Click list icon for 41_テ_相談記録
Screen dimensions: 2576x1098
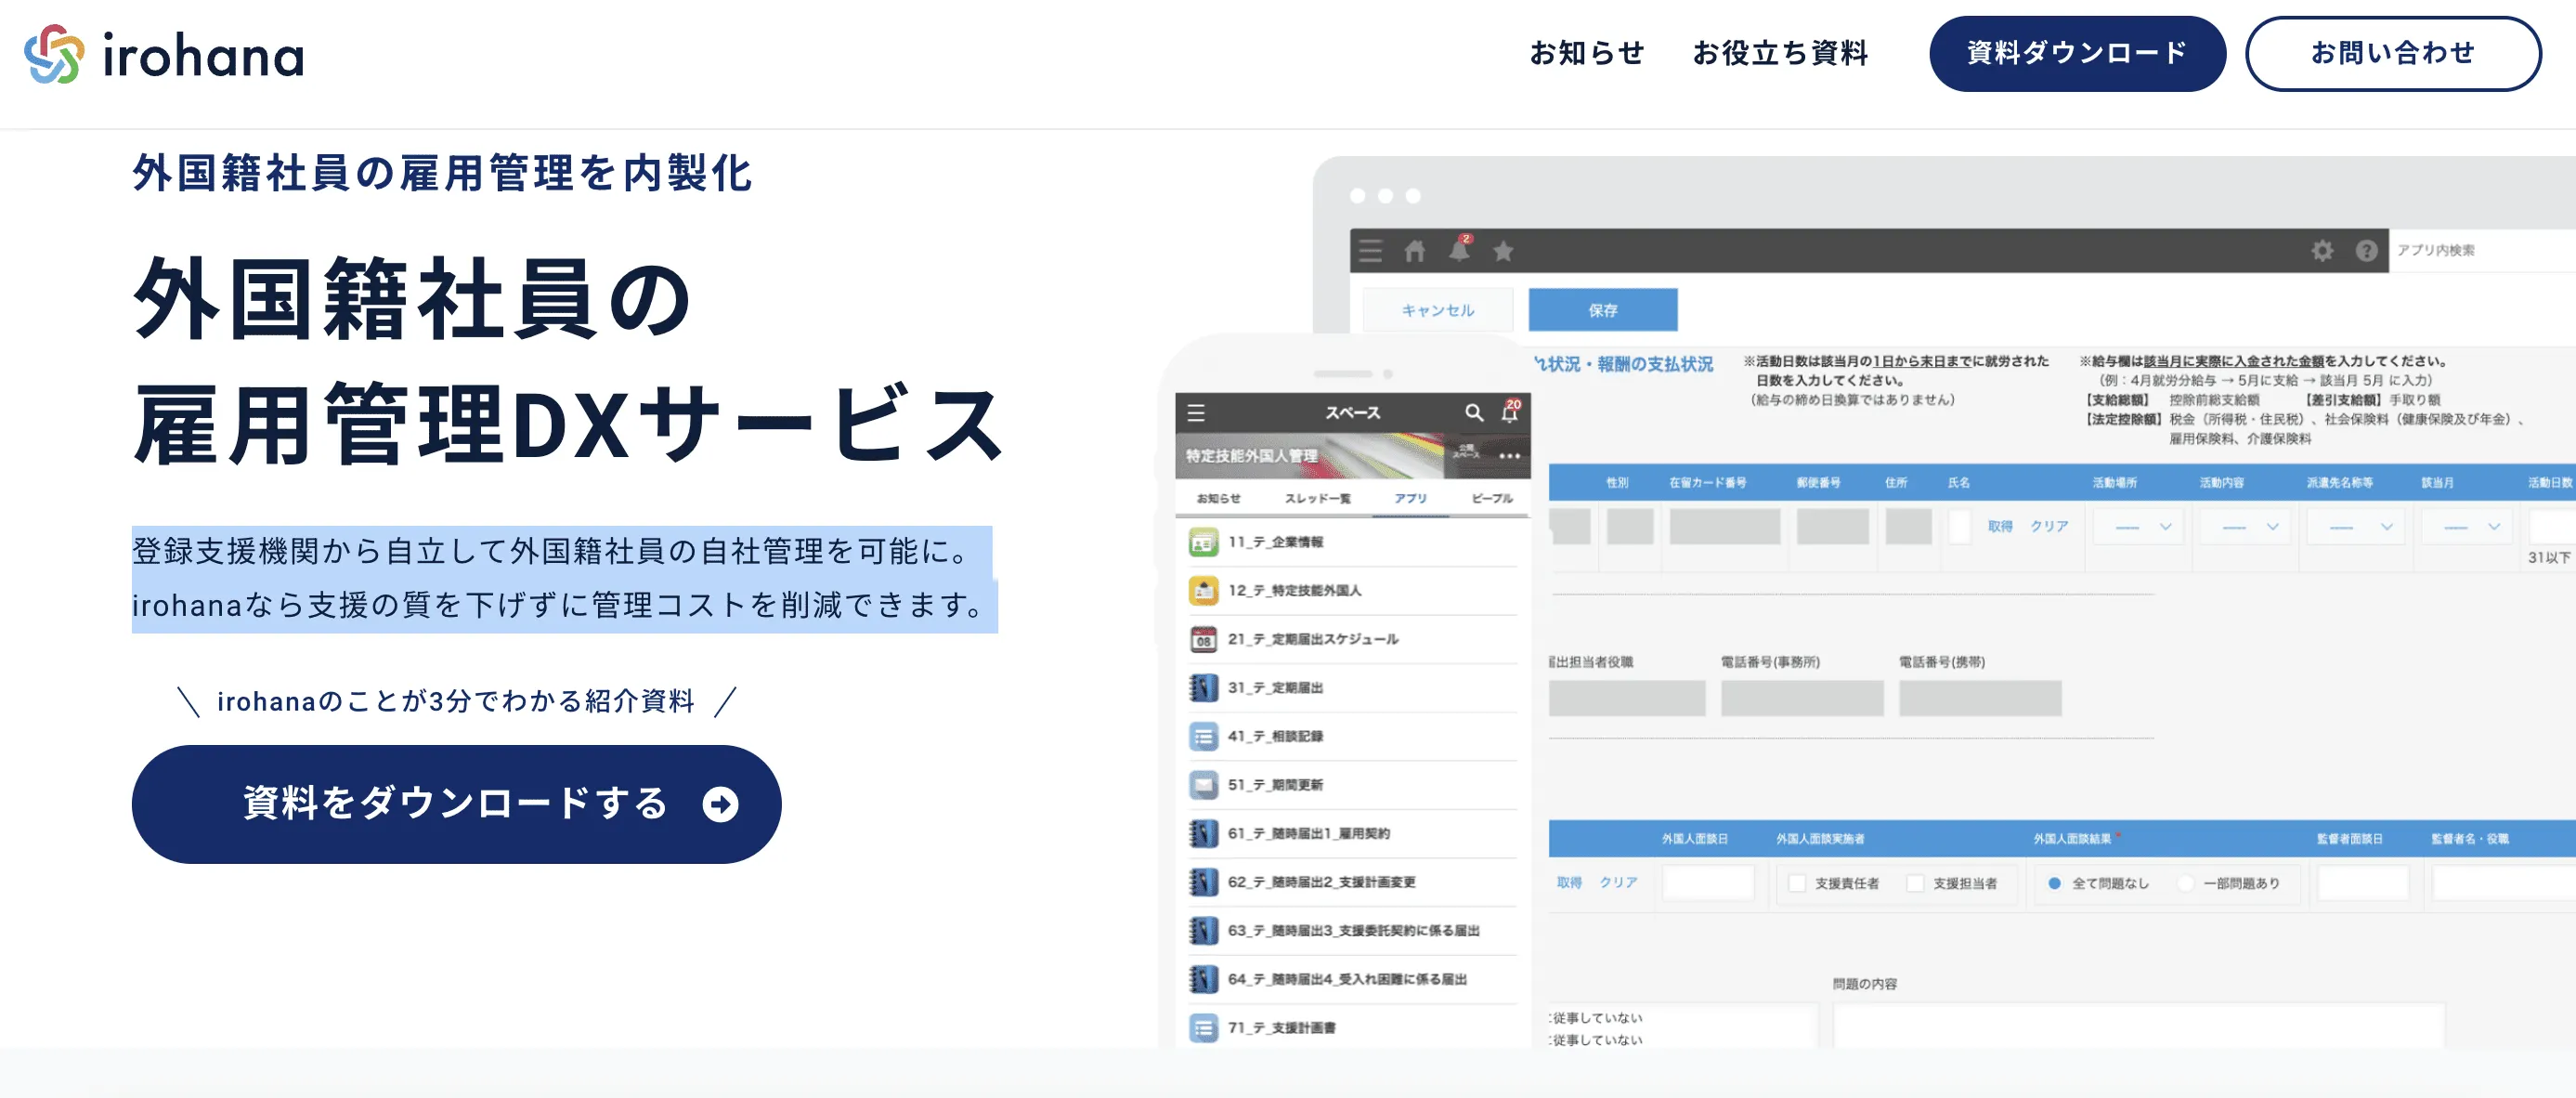[x=1203, y=736]
